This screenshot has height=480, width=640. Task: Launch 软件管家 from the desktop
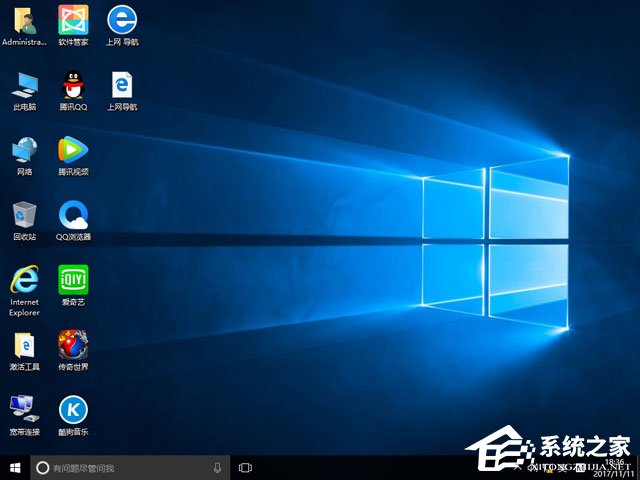(x=72, y=19)
